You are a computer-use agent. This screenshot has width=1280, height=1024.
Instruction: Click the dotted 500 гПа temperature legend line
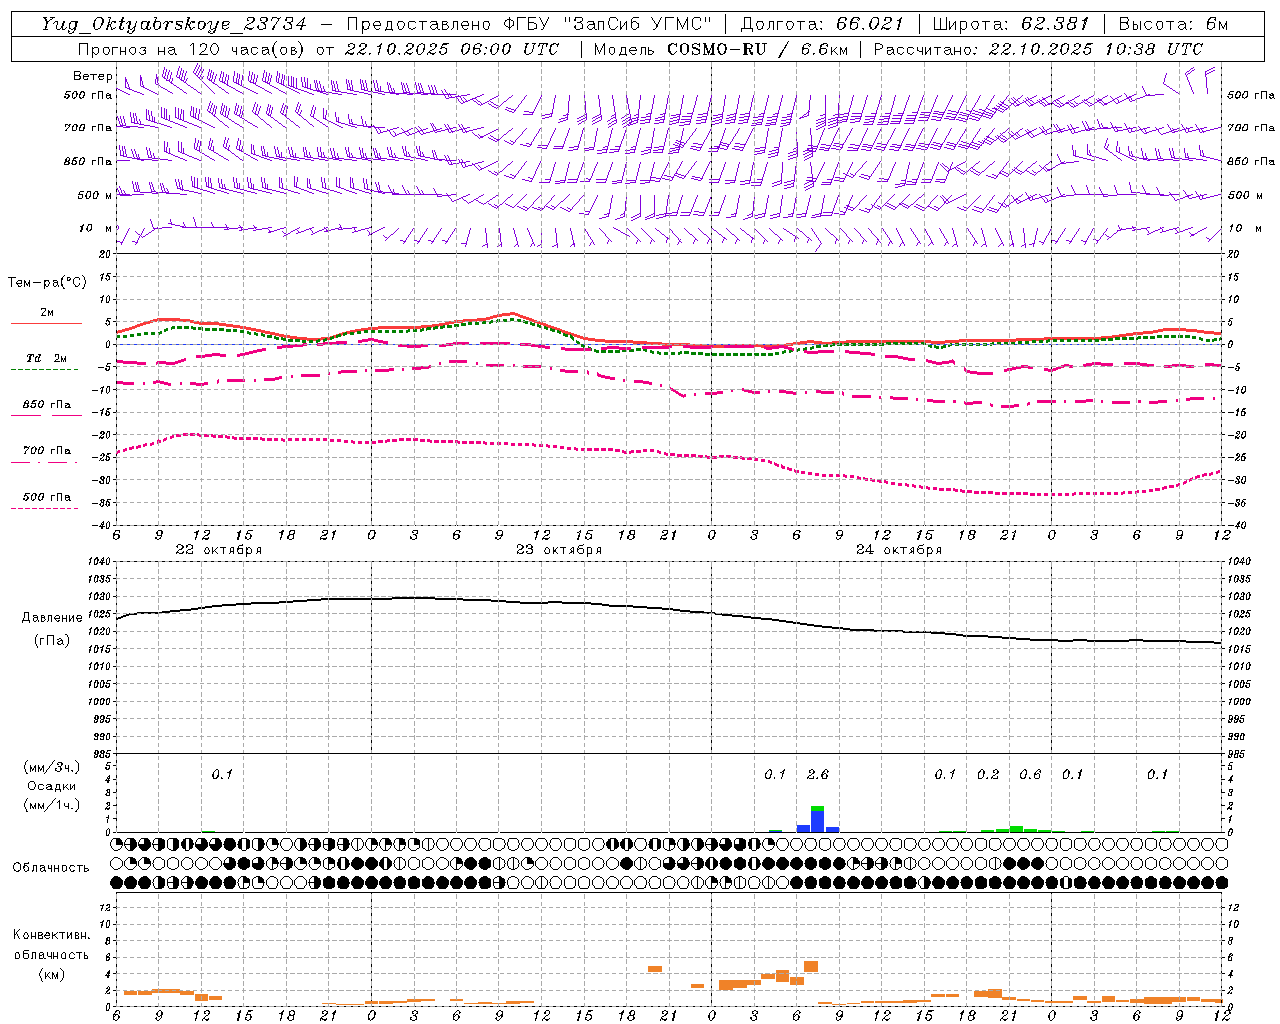(44, 509)
